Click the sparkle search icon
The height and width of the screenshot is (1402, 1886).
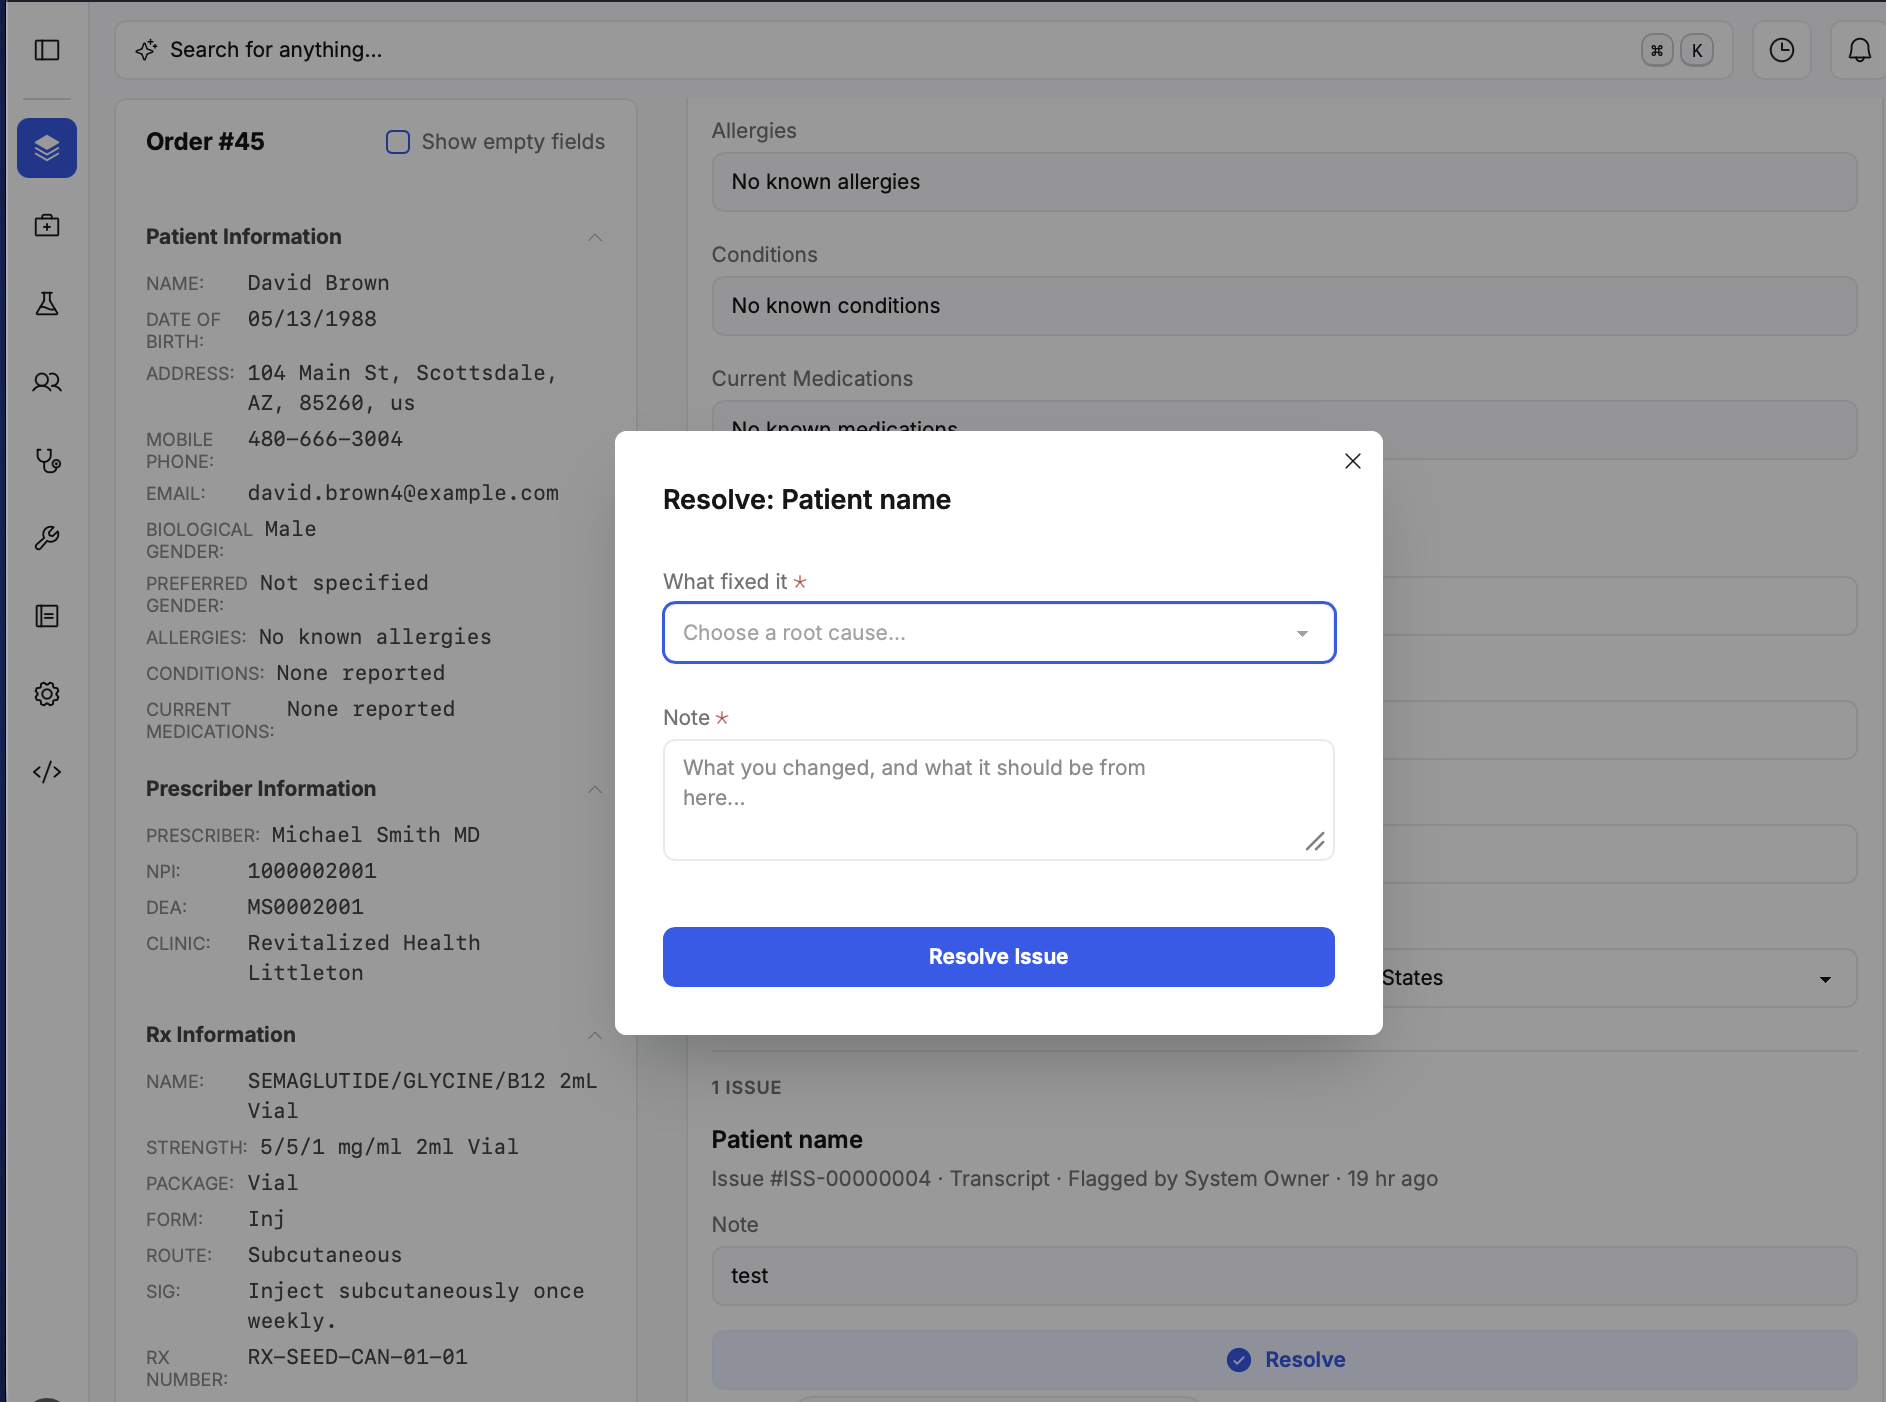(146, 50)
